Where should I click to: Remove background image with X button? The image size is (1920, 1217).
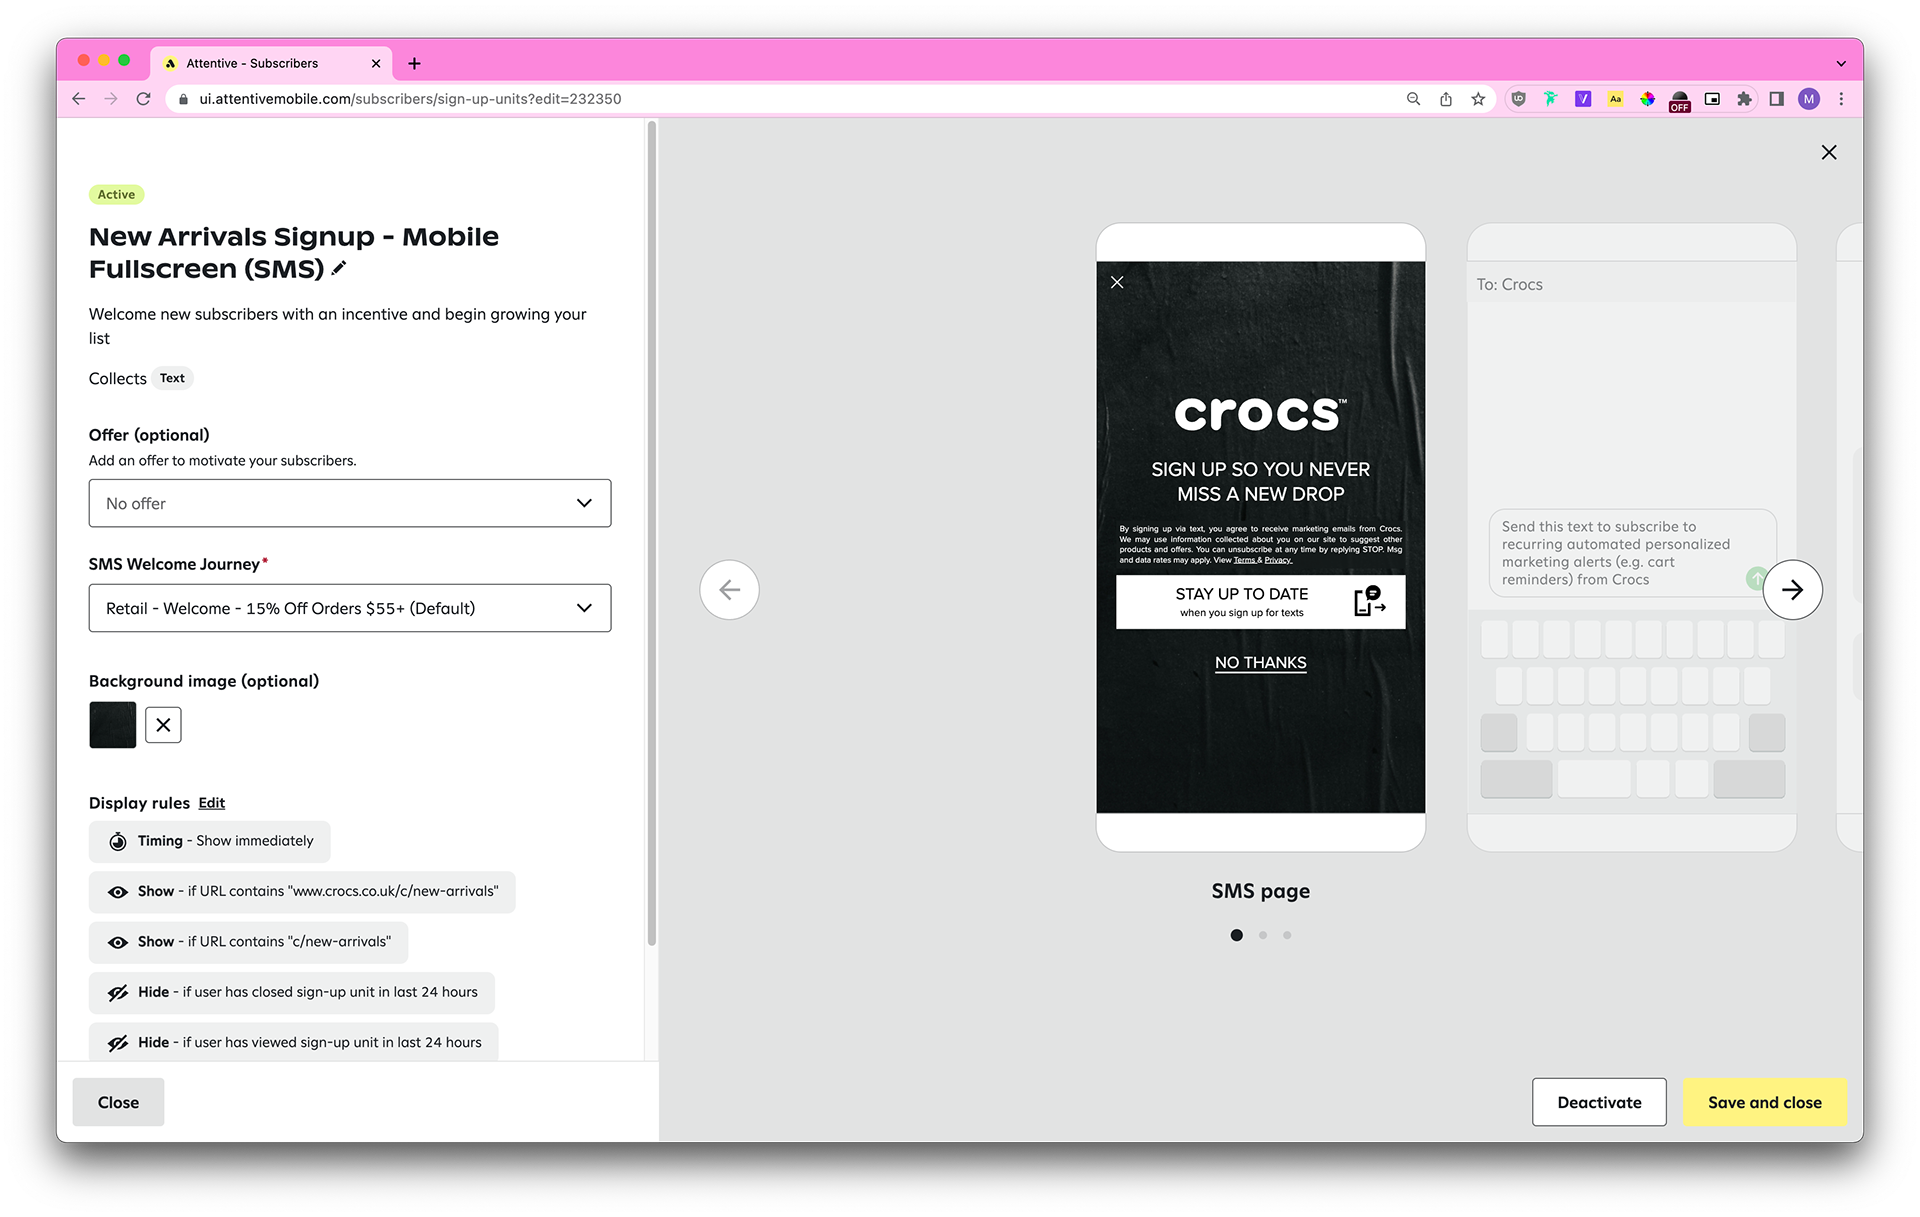coord(163,725)
